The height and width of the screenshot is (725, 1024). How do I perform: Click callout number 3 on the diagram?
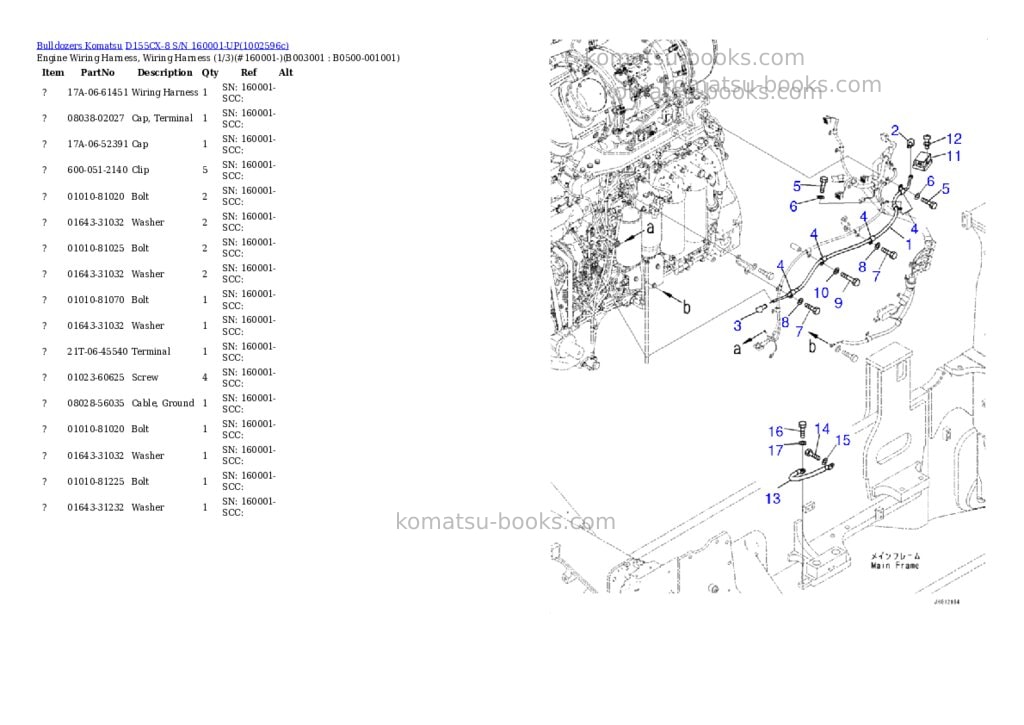tap(737, 325)
